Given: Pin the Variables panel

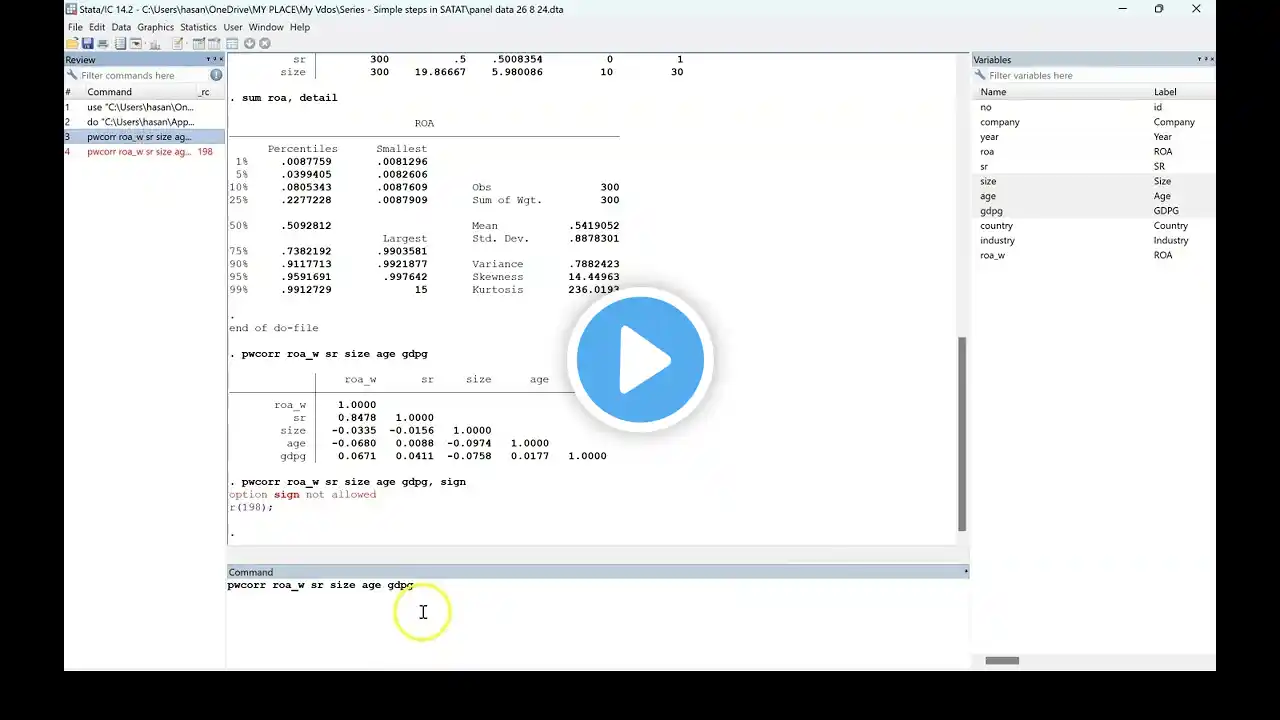Looking at the screenshot, I should click(x=1205, y=59).
